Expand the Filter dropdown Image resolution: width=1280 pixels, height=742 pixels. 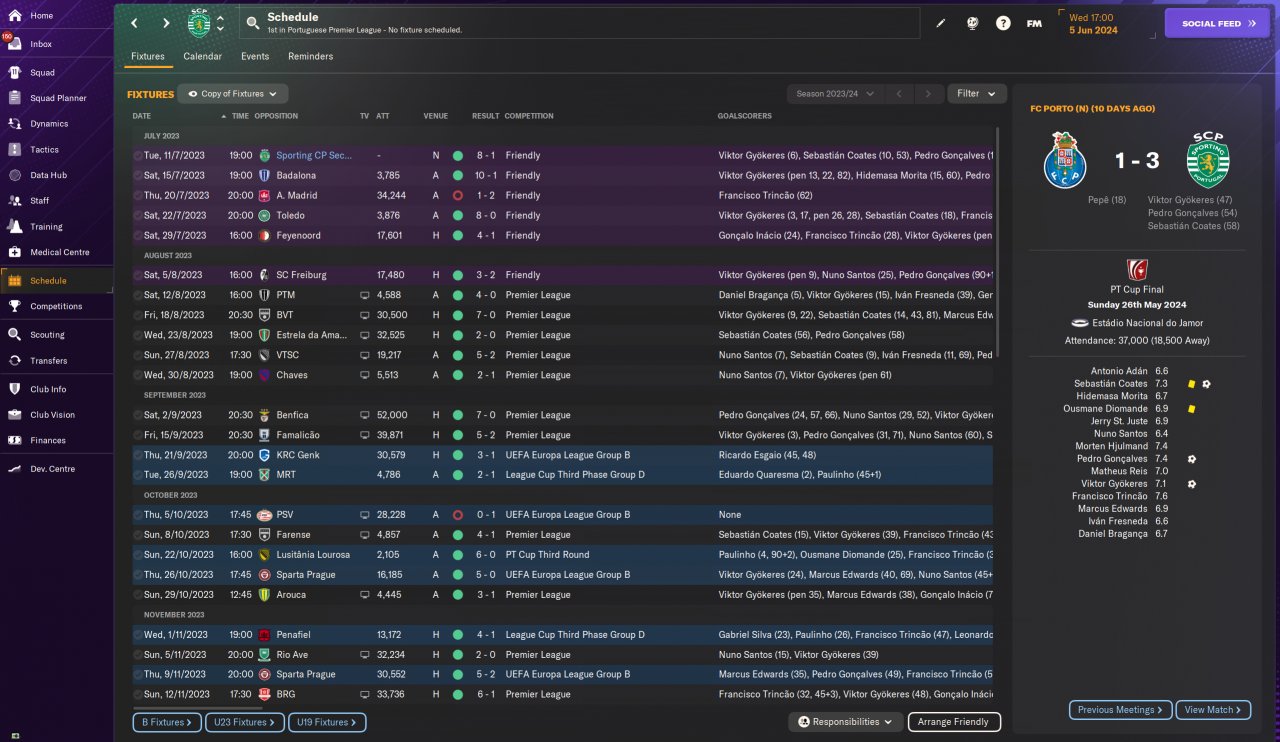pos(976,94)
